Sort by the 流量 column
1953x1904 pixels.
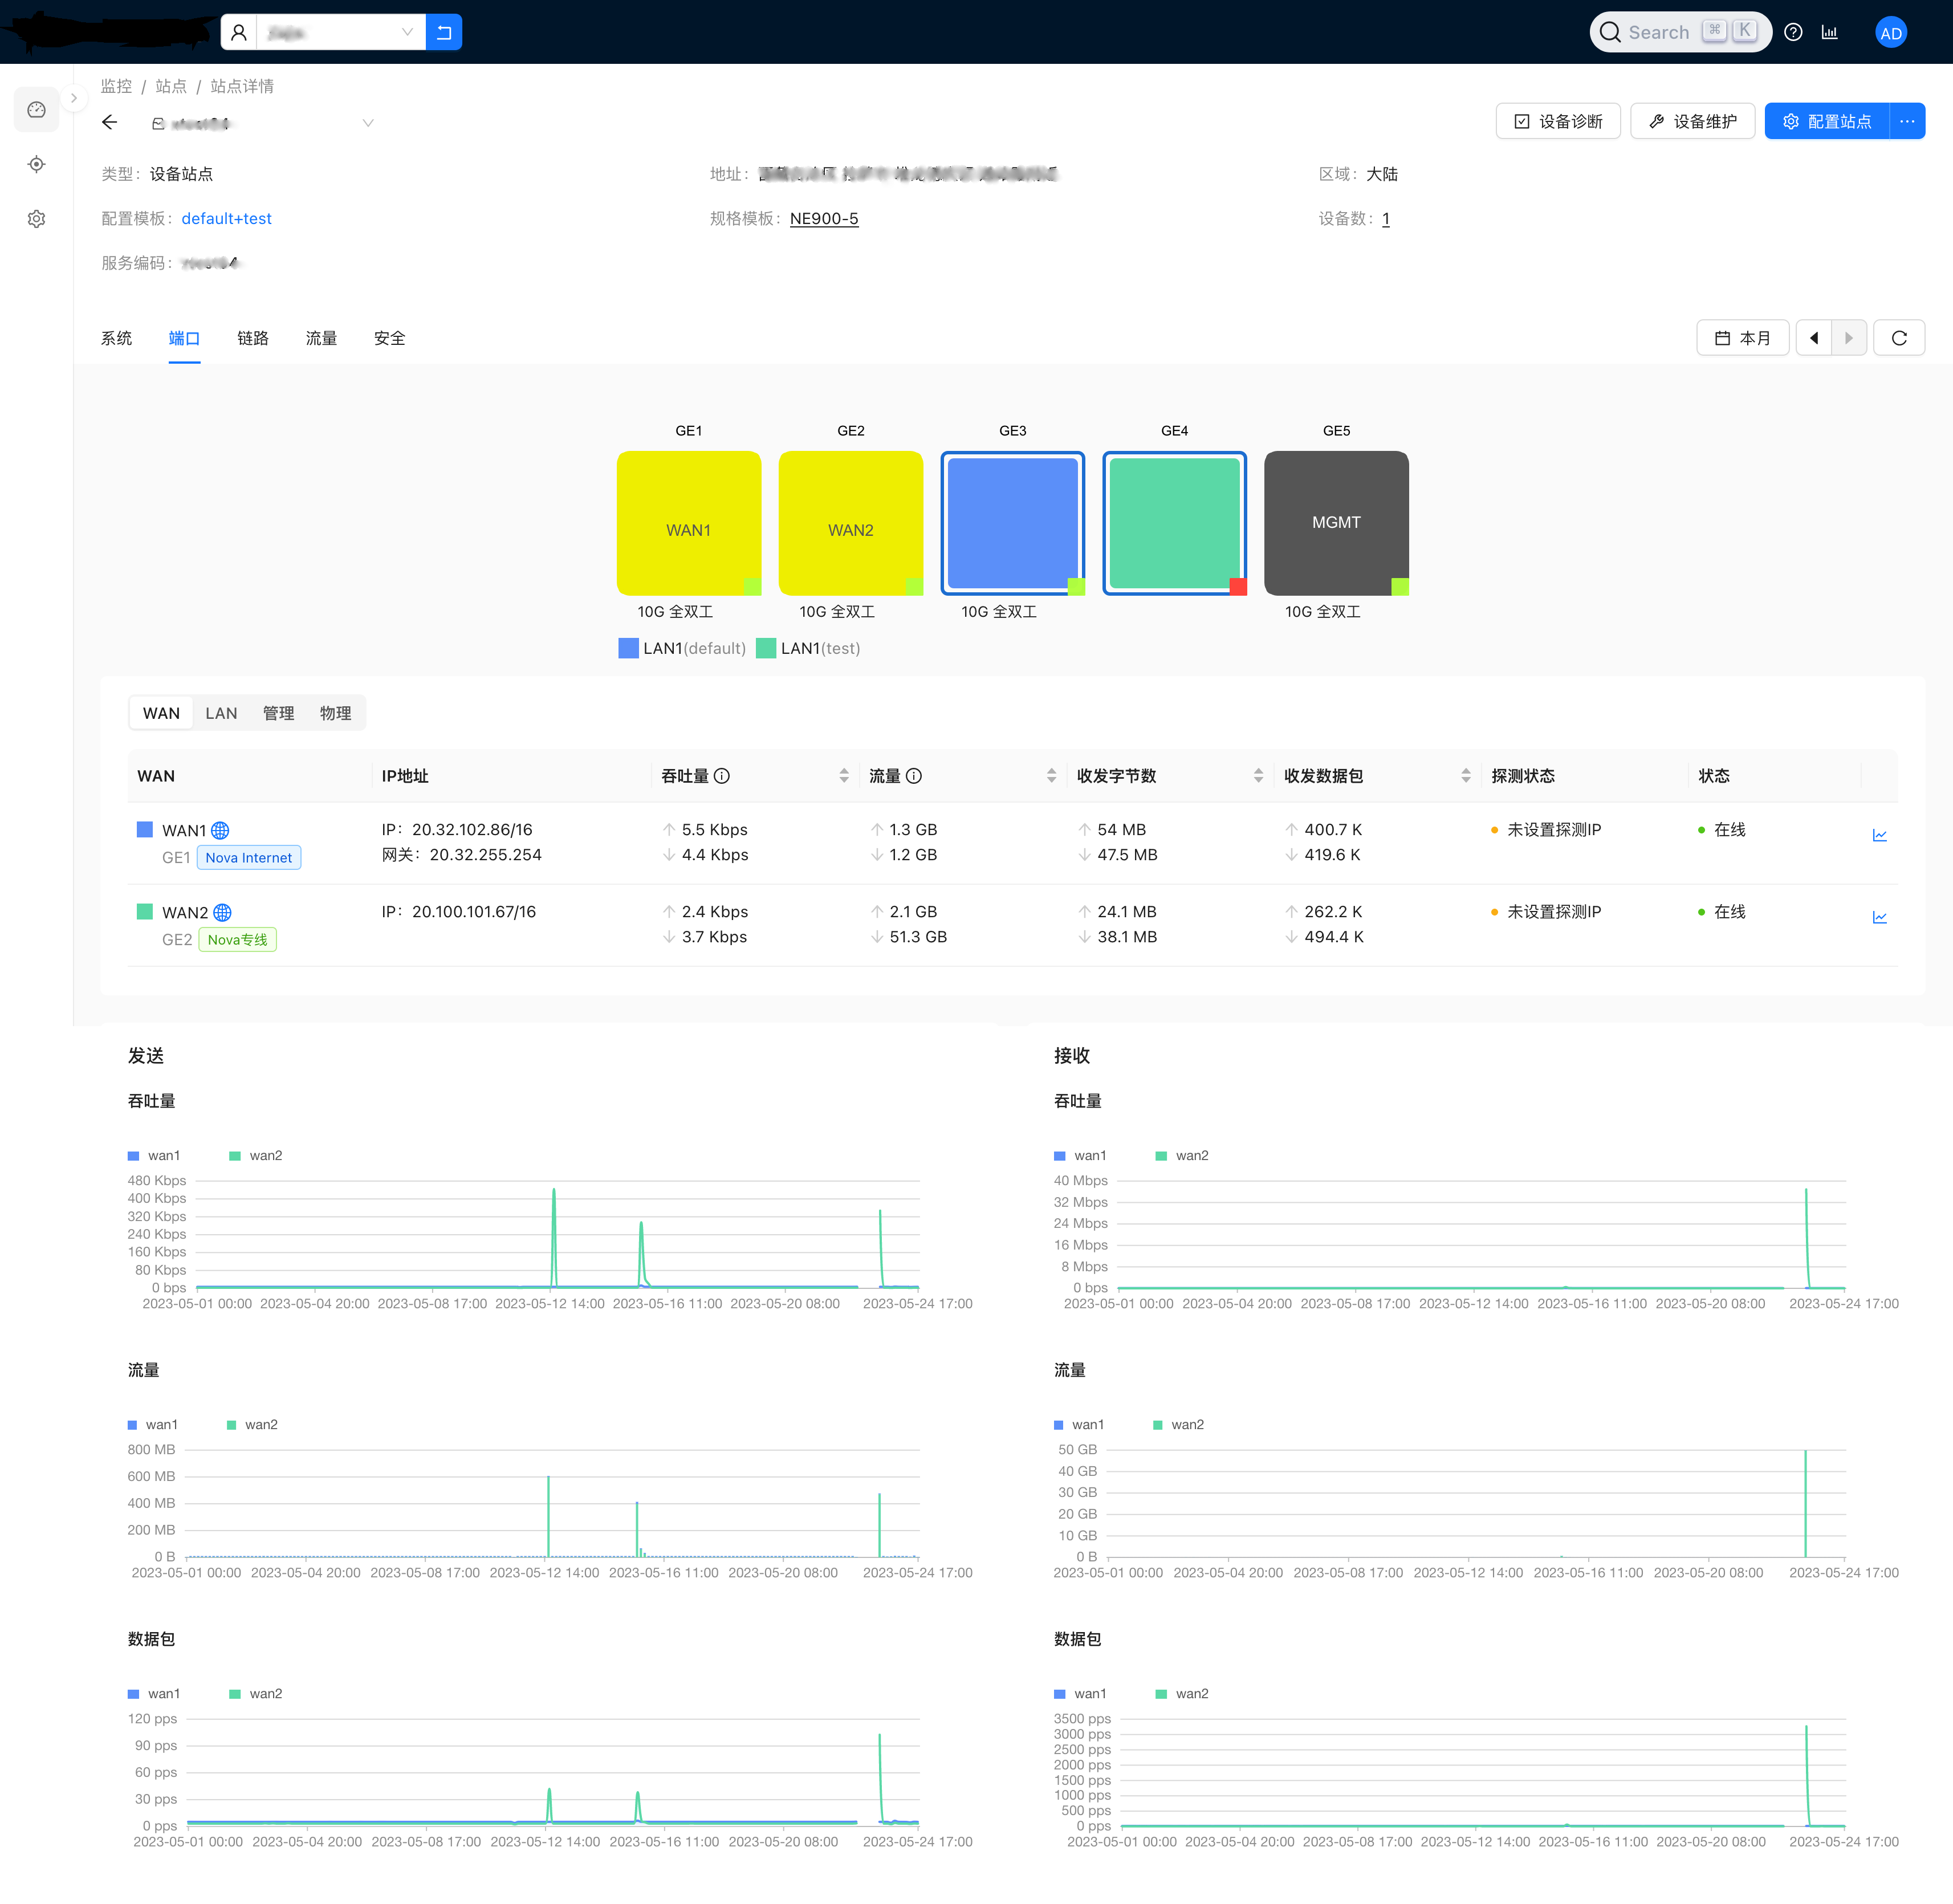tap(1051, 776)
